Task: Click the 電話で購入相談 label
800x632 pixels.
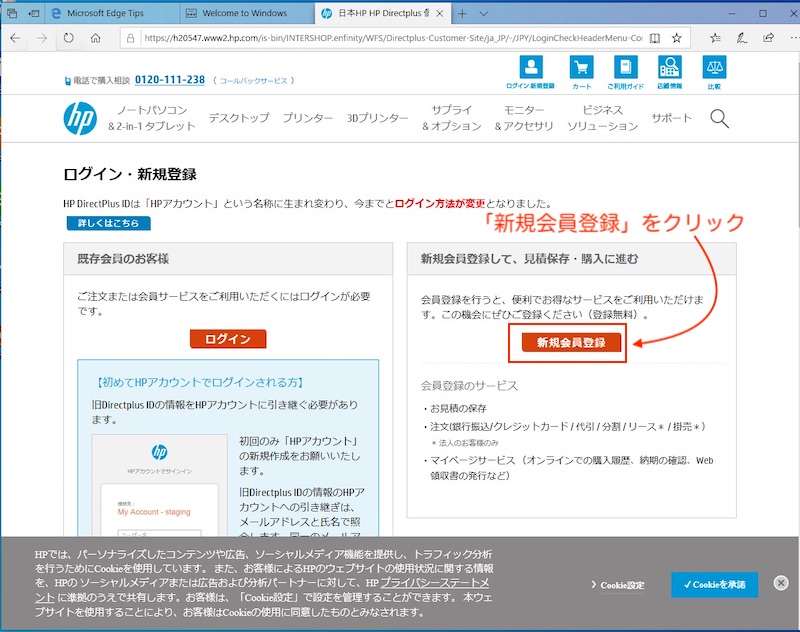Action: [102, 81]
